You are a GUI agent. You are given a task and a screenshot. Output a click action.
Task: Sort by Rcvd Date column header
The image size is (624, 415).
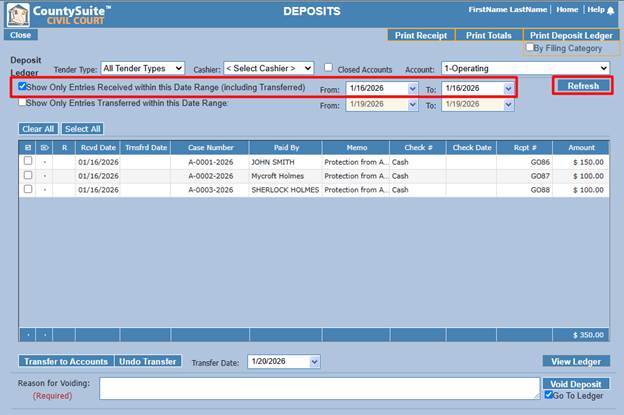98,148
